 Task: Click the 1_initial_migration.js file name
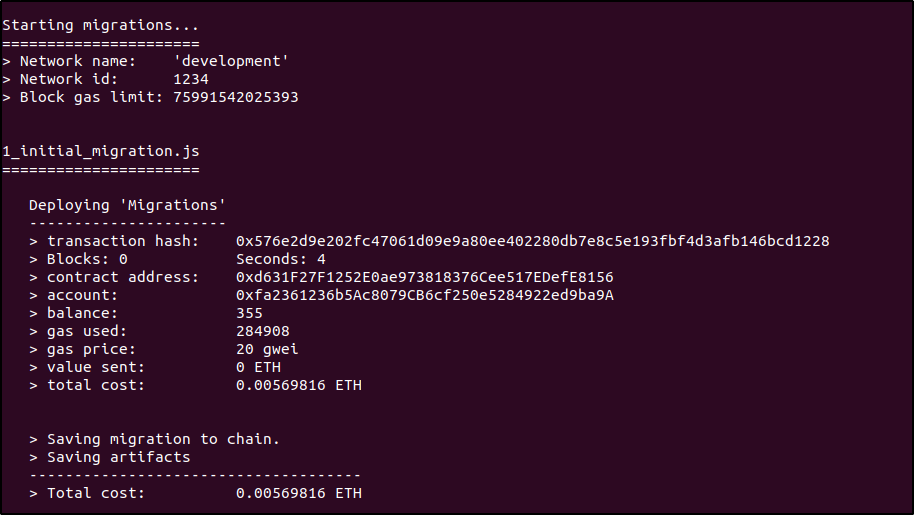pyautogui.click(x=101, y=151)
